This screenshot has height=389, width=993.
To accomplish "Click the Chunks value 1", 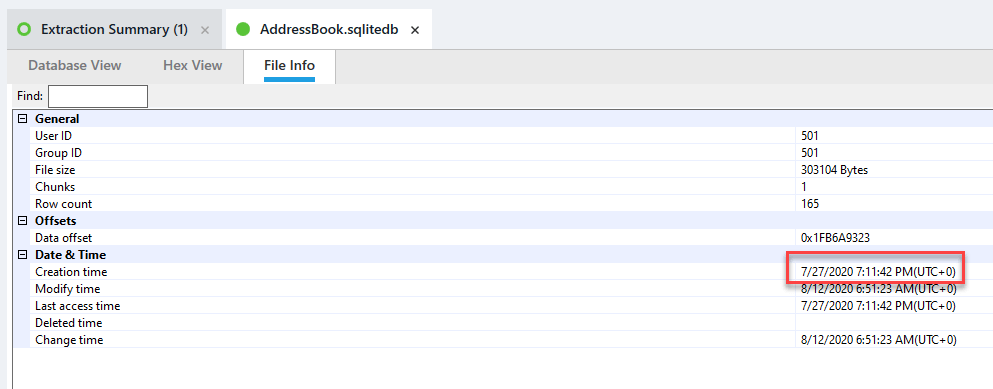I will (x=804, y=187).
